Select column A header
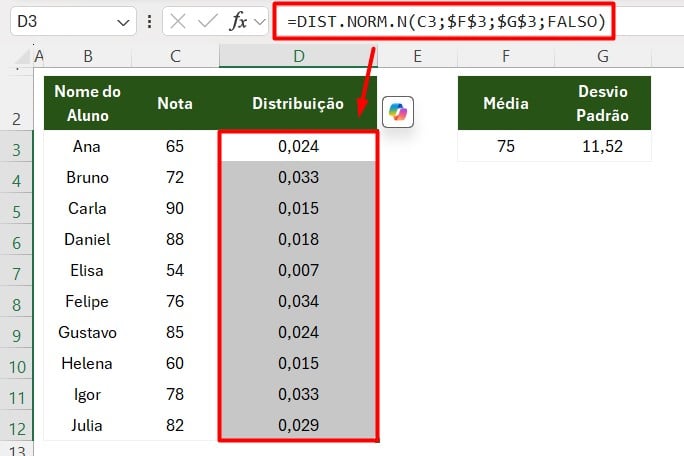The image size is (684, 456). tap(39, 56)
